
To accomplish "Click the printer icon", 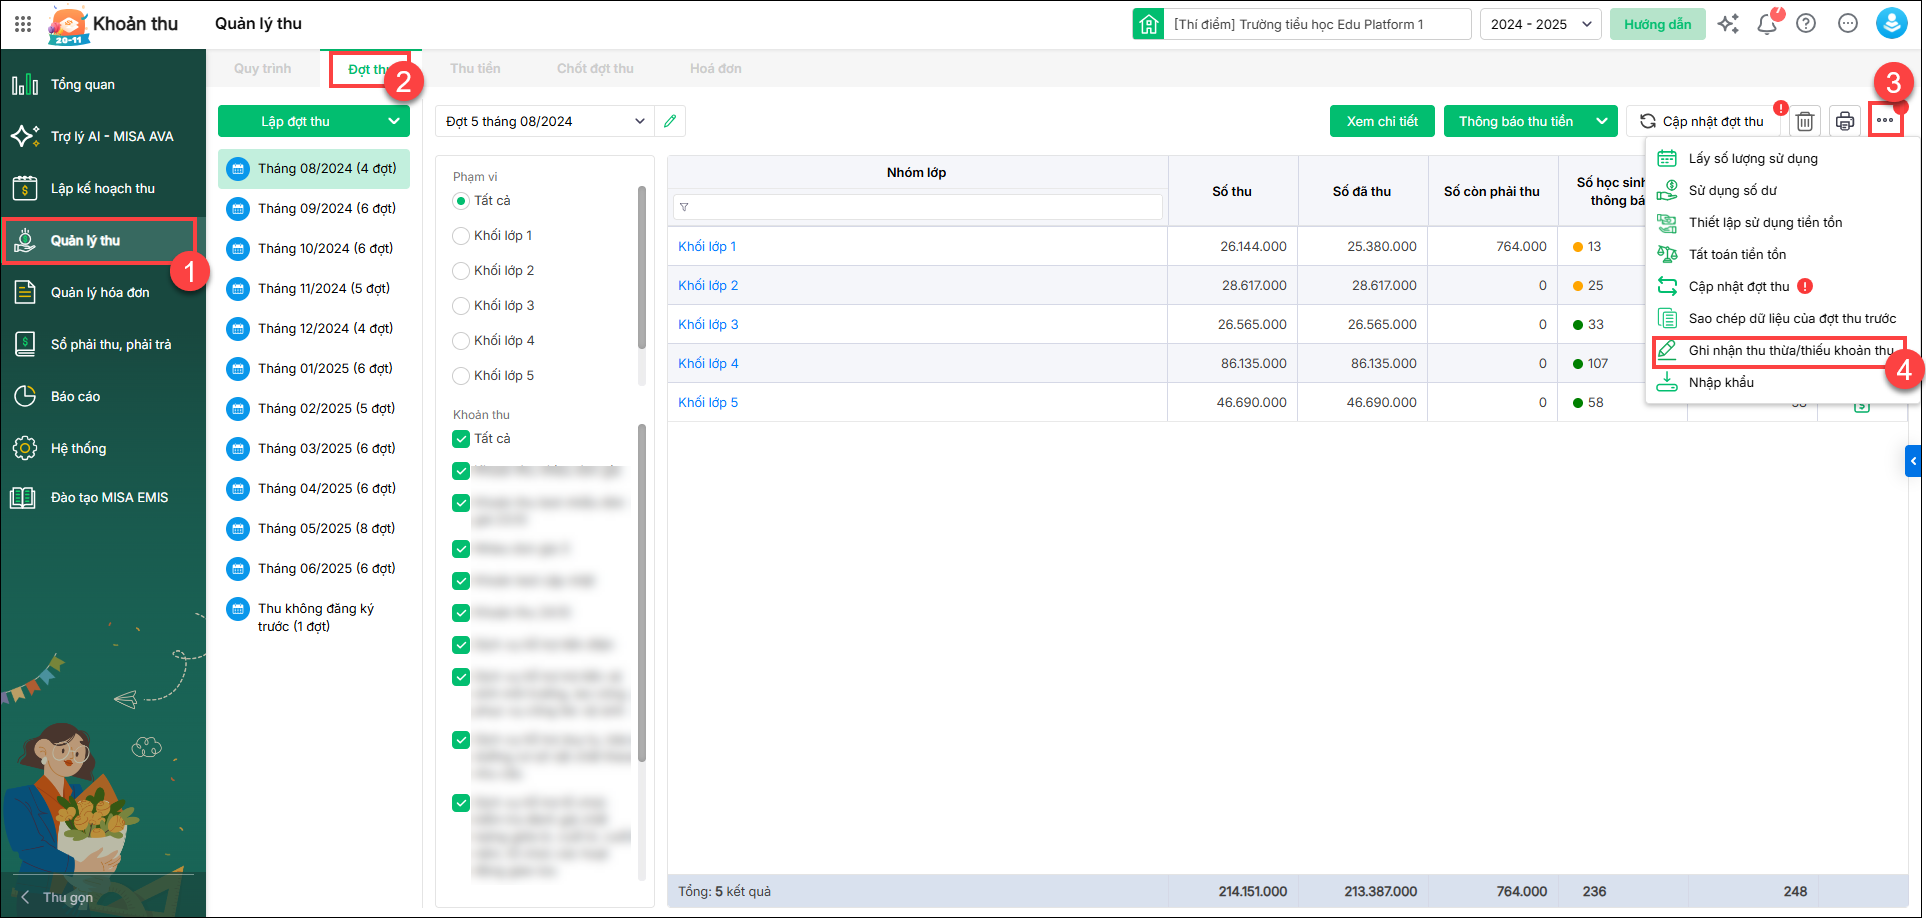I will pos(1844,121).
